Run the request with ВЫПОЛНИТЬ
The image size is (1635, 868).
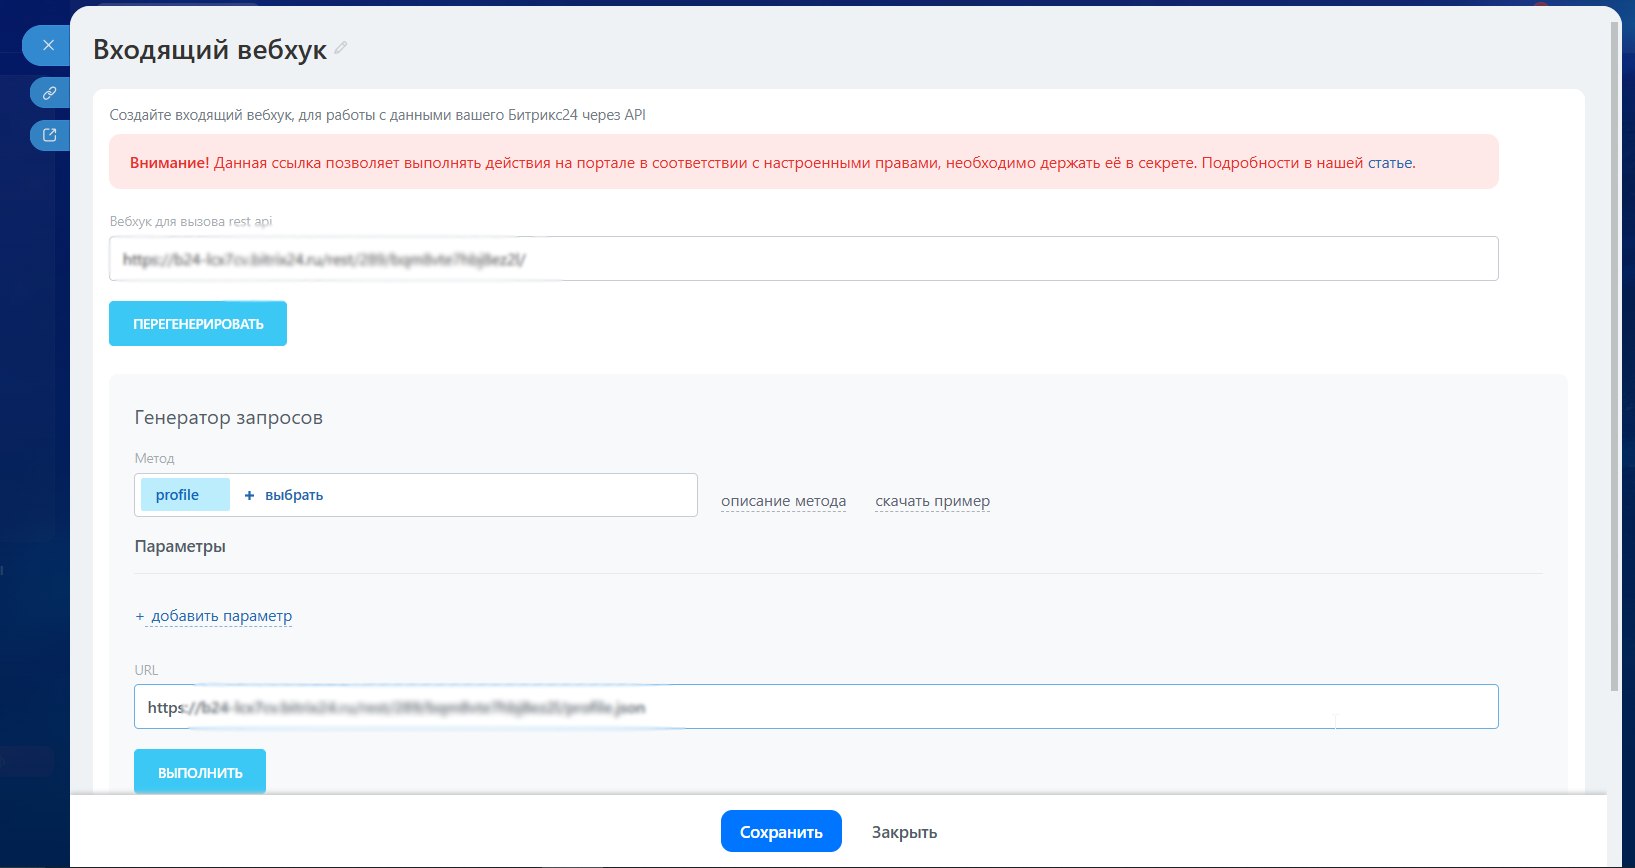[x=200, y=772]
